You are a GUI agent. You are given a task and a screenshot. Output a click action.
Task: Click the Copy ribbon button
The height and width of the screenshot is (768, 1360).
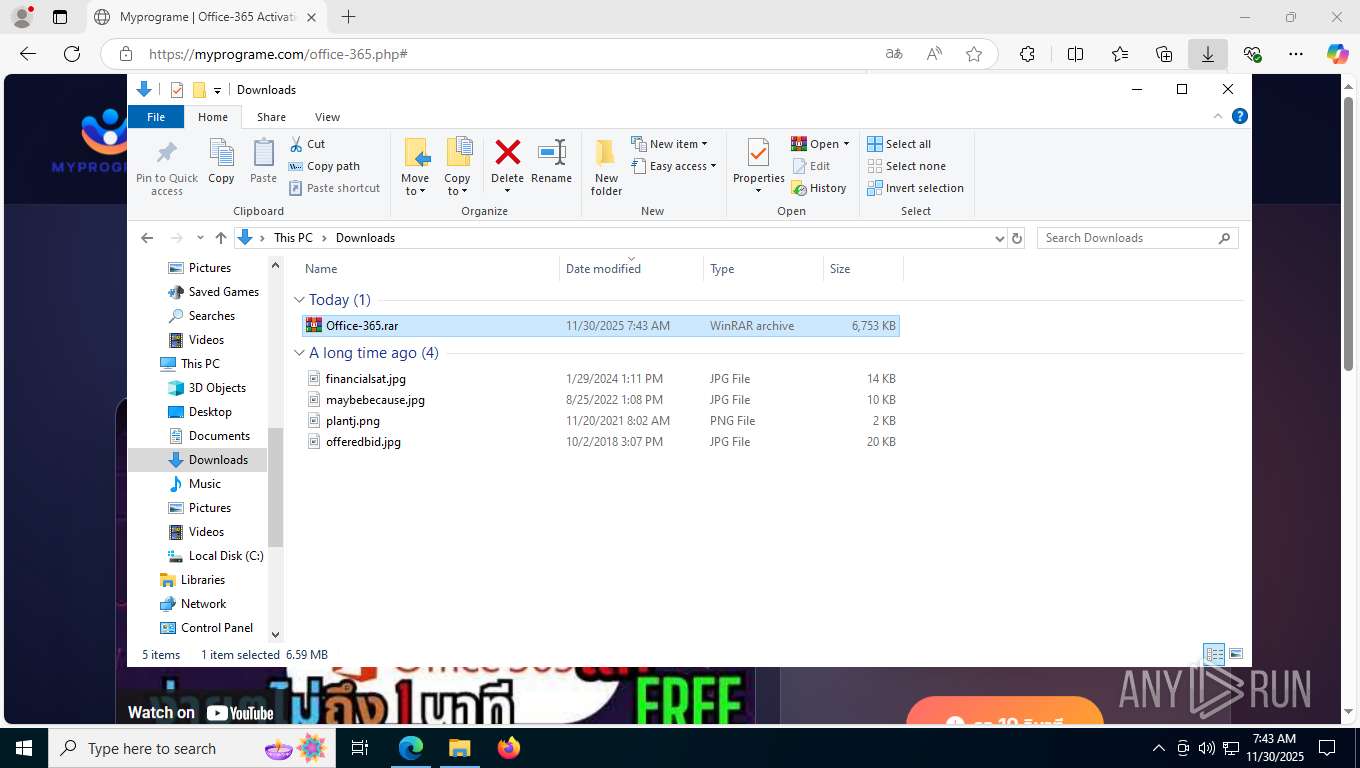pos(221,162)
